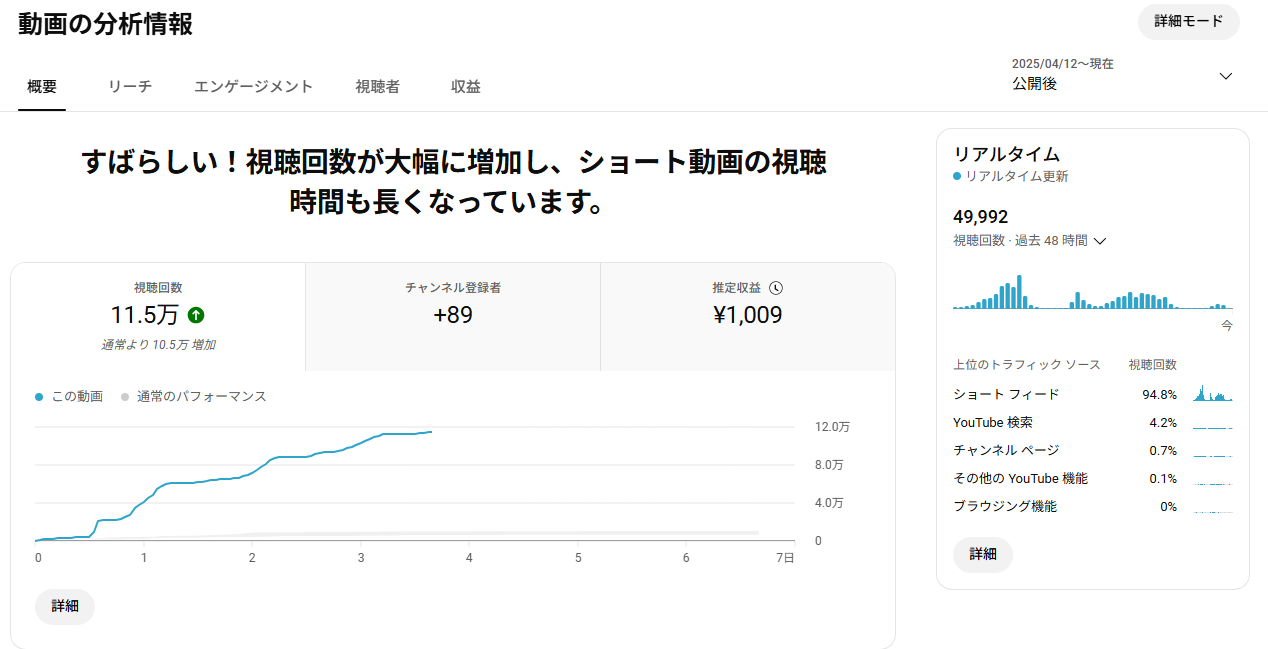This screenshot has height=649, width=1268.
Task: Click the green up-arrow icon beside 11.5万
Action: tap(196, 315)
